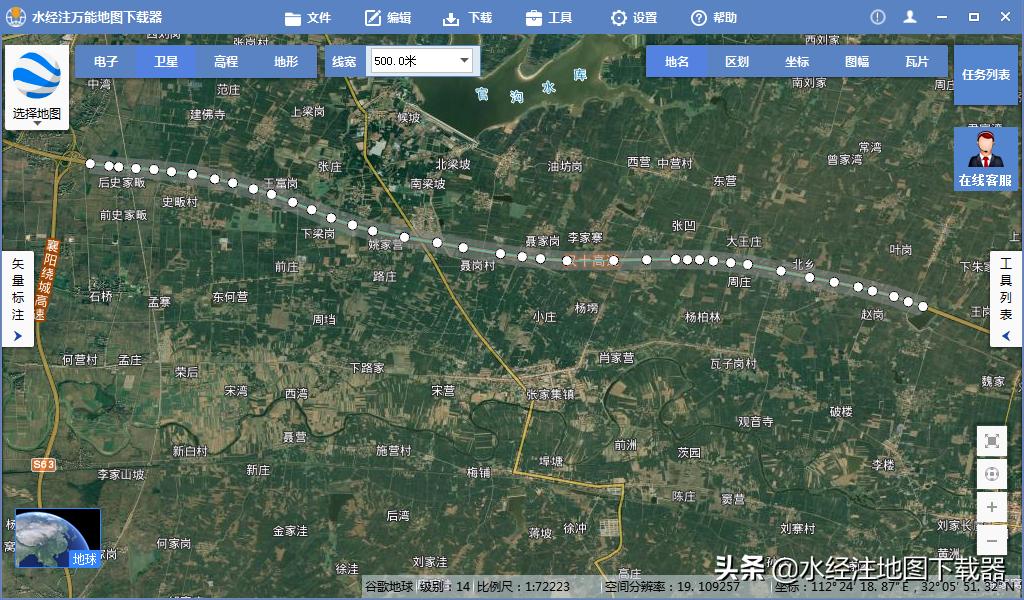This screenshot has height=600, width=1024.
Task: Zoom out with the minus button
Action: 991,539
